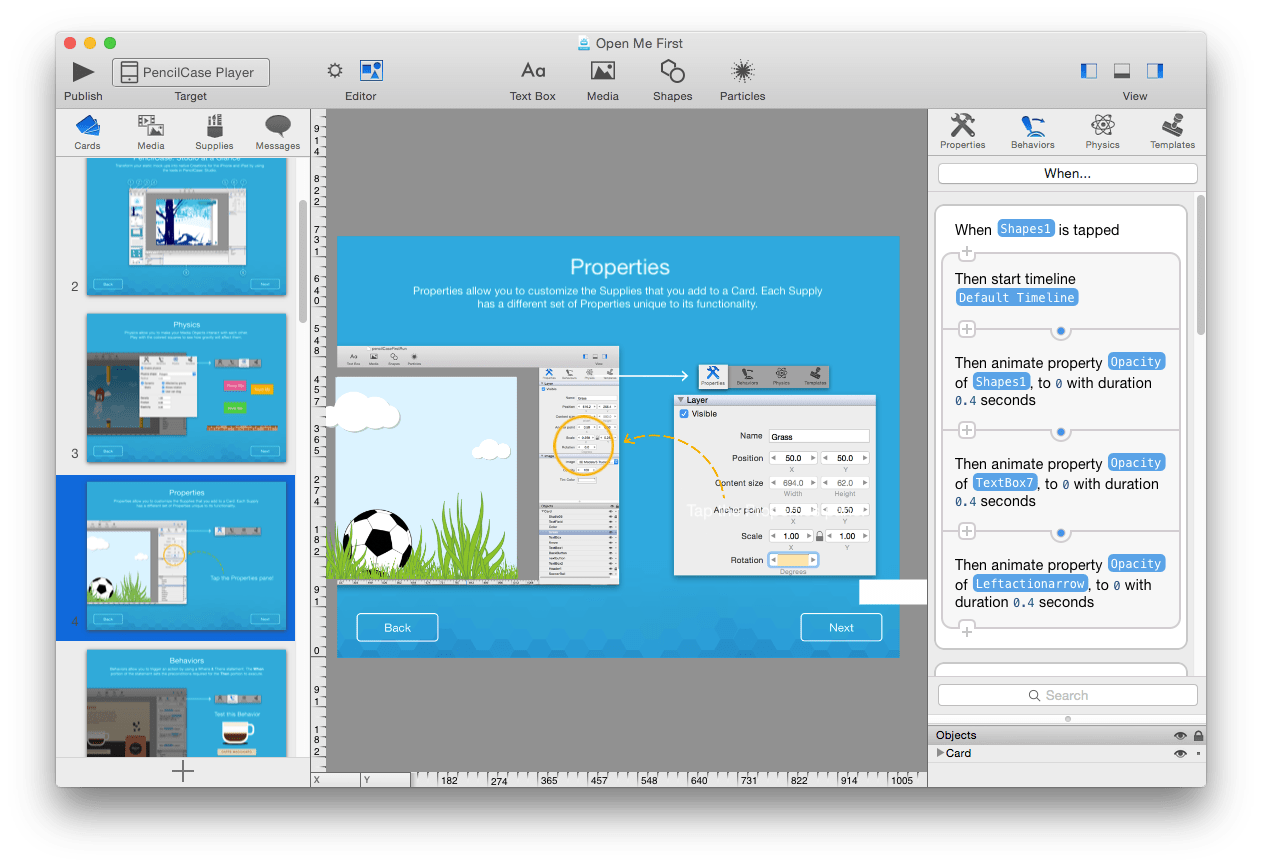Toggle the right sidebar in View controls
Image resolution: width=1262 pixels, height=867 pixels.
coord(1155,71)
